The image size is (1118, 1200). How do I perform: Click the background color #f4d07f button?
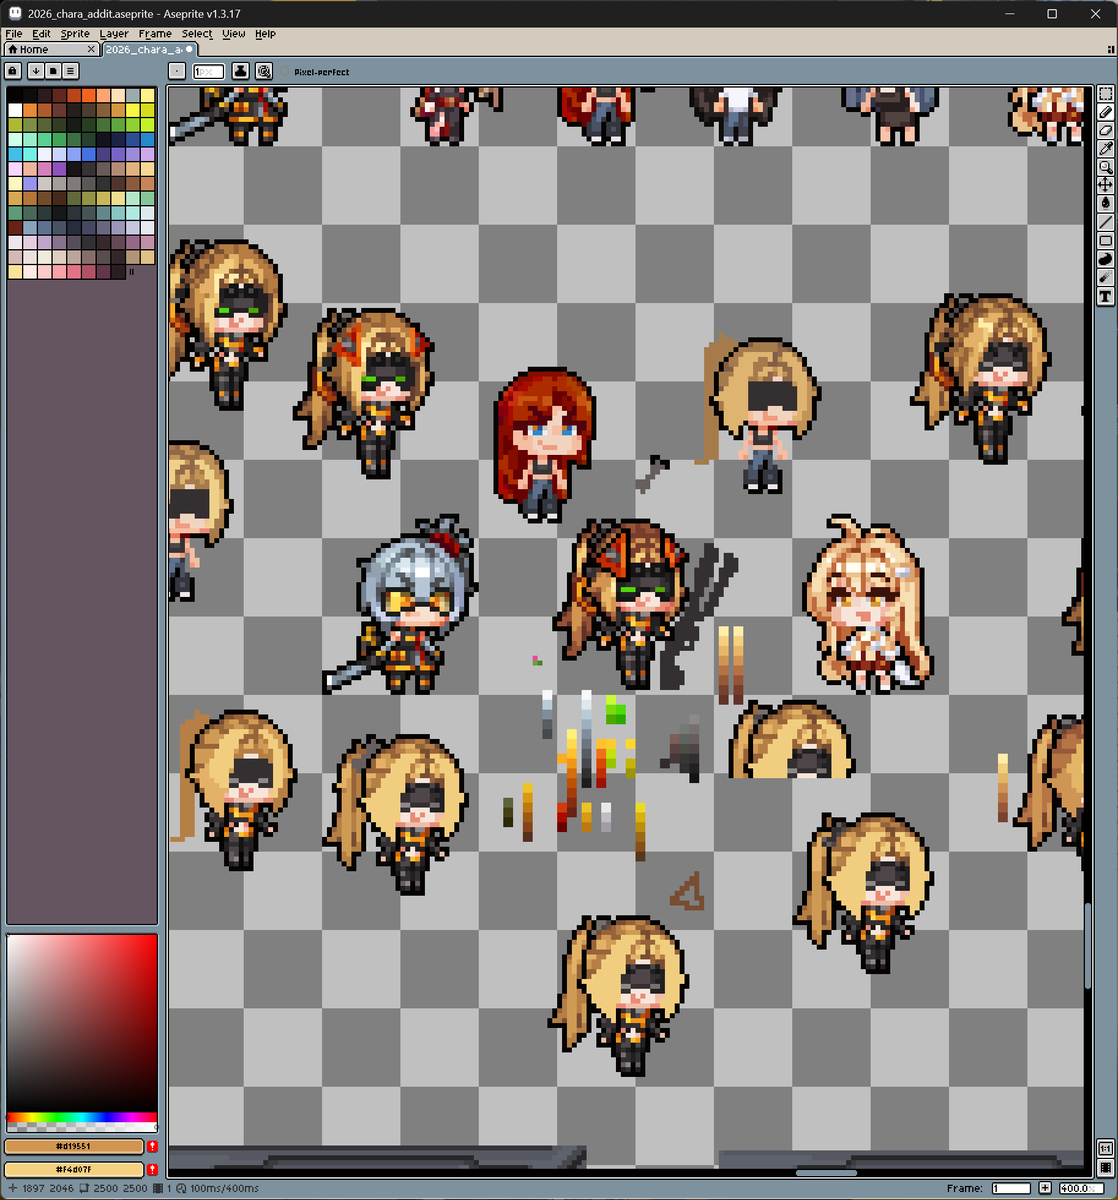[74, 1169]
